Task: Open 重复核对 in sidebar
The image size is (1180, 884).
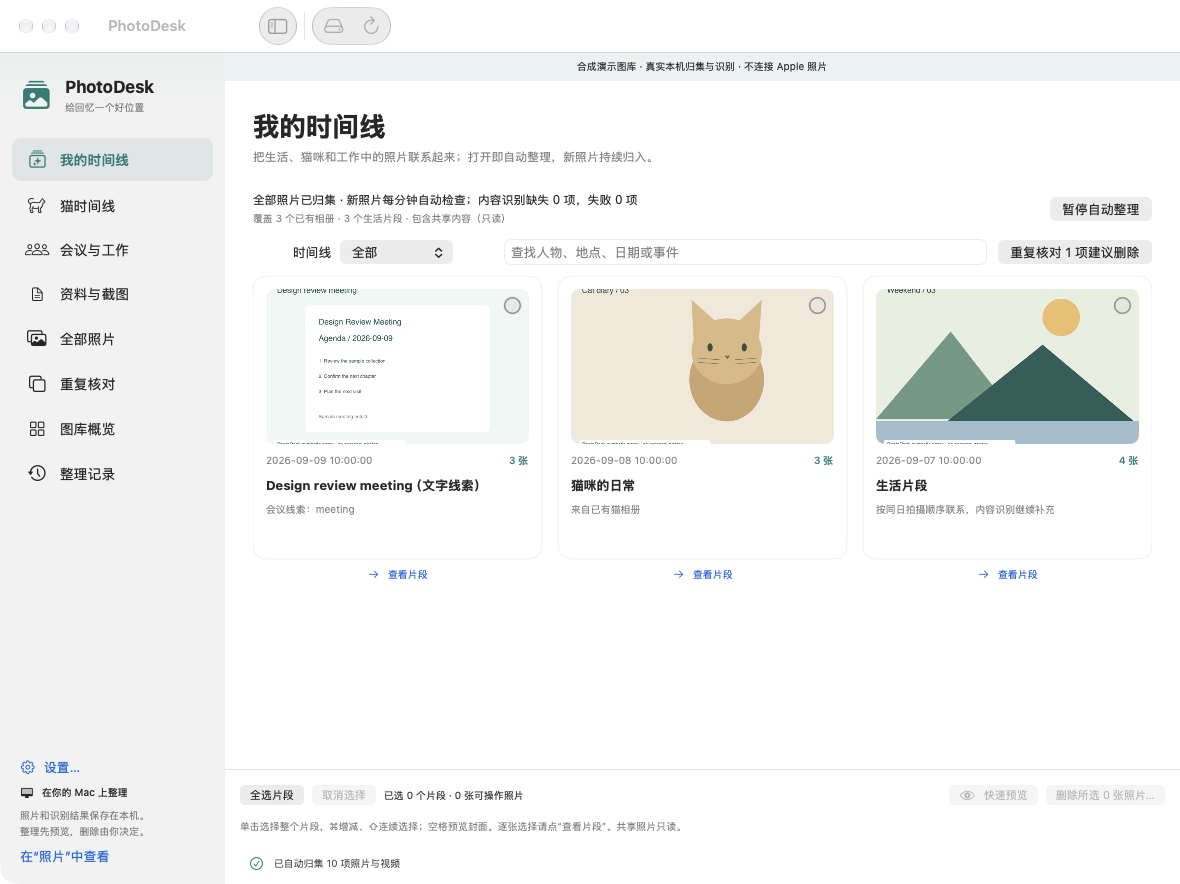Action: click(112, 384)
